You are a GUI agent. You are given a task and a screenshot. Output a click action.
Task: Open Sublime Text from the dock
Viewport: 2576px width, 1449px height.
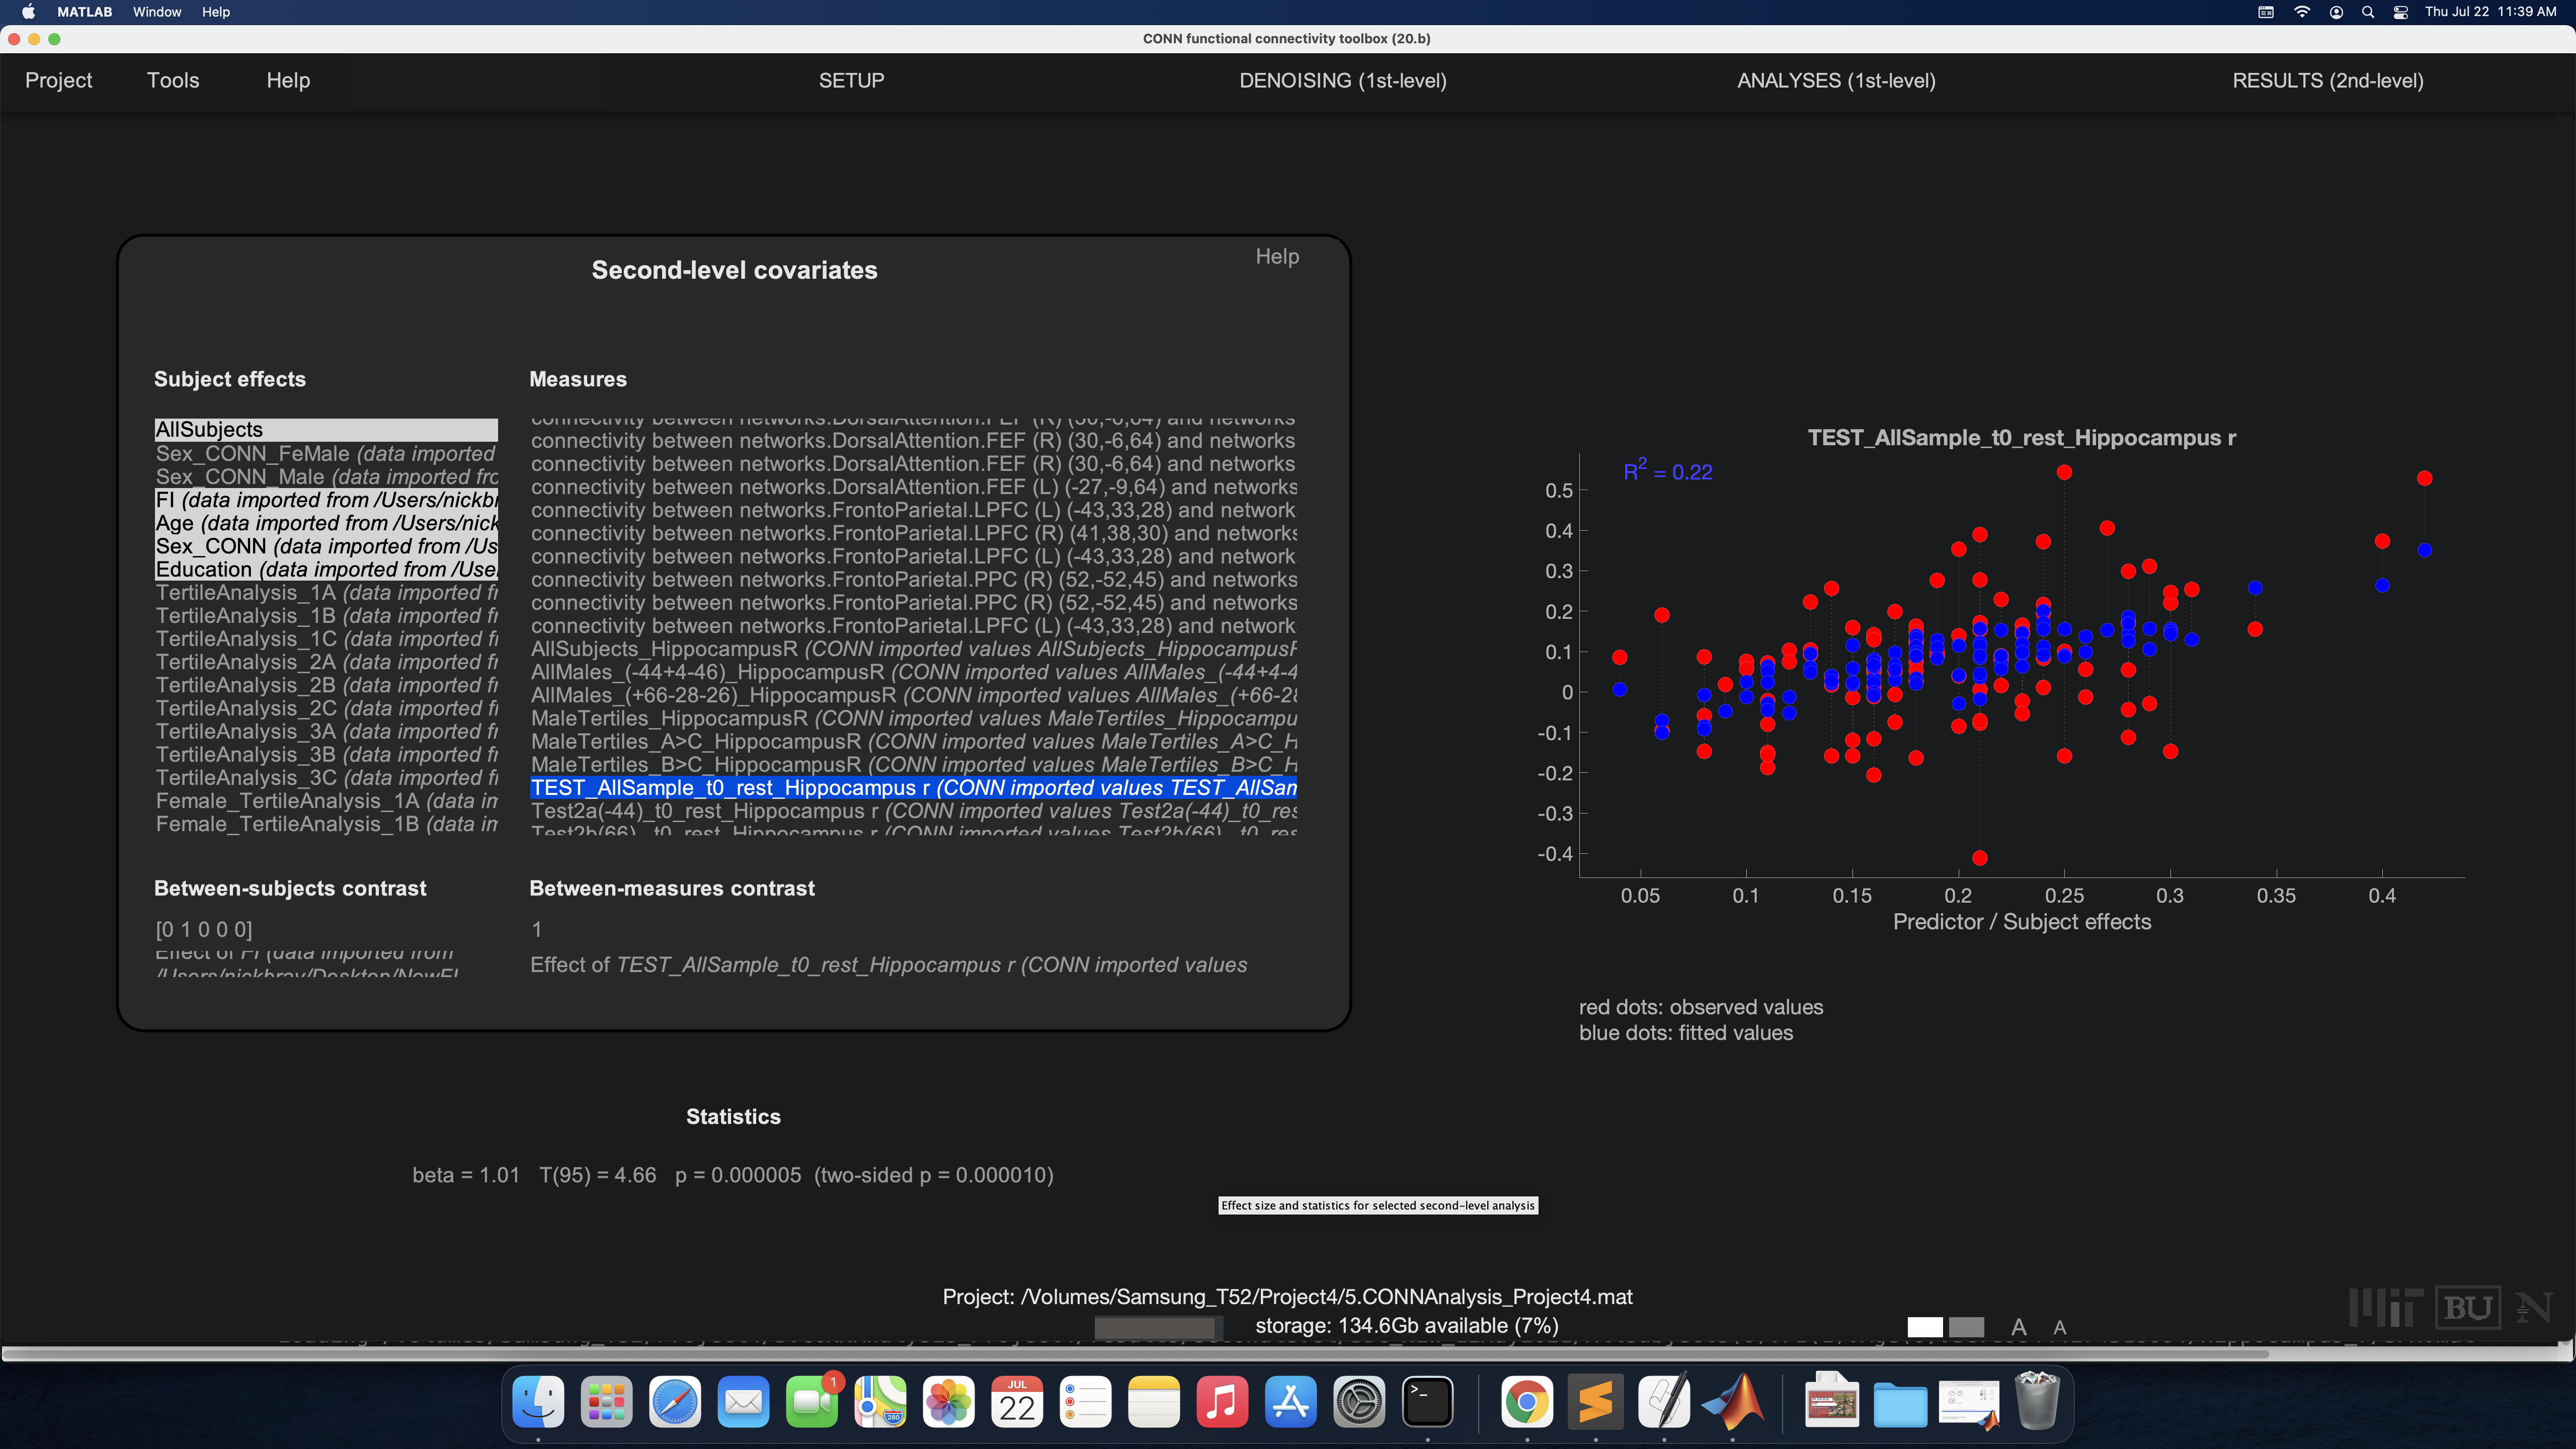[1596, 1402]
